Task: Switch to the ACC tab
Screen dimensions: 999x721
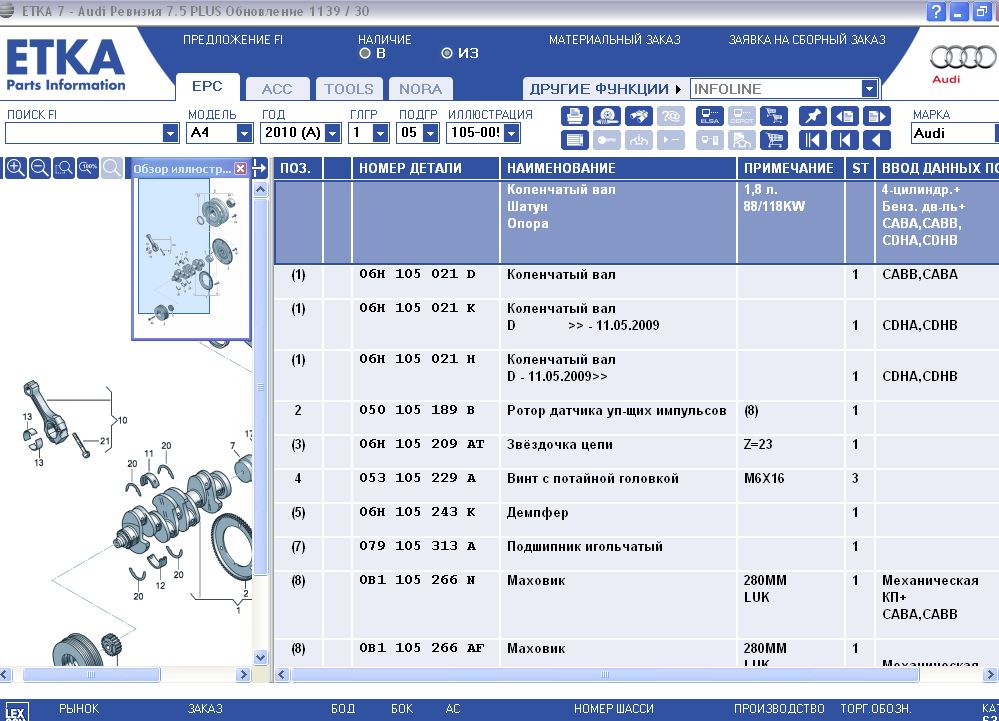Action: [x=277, y=88]
